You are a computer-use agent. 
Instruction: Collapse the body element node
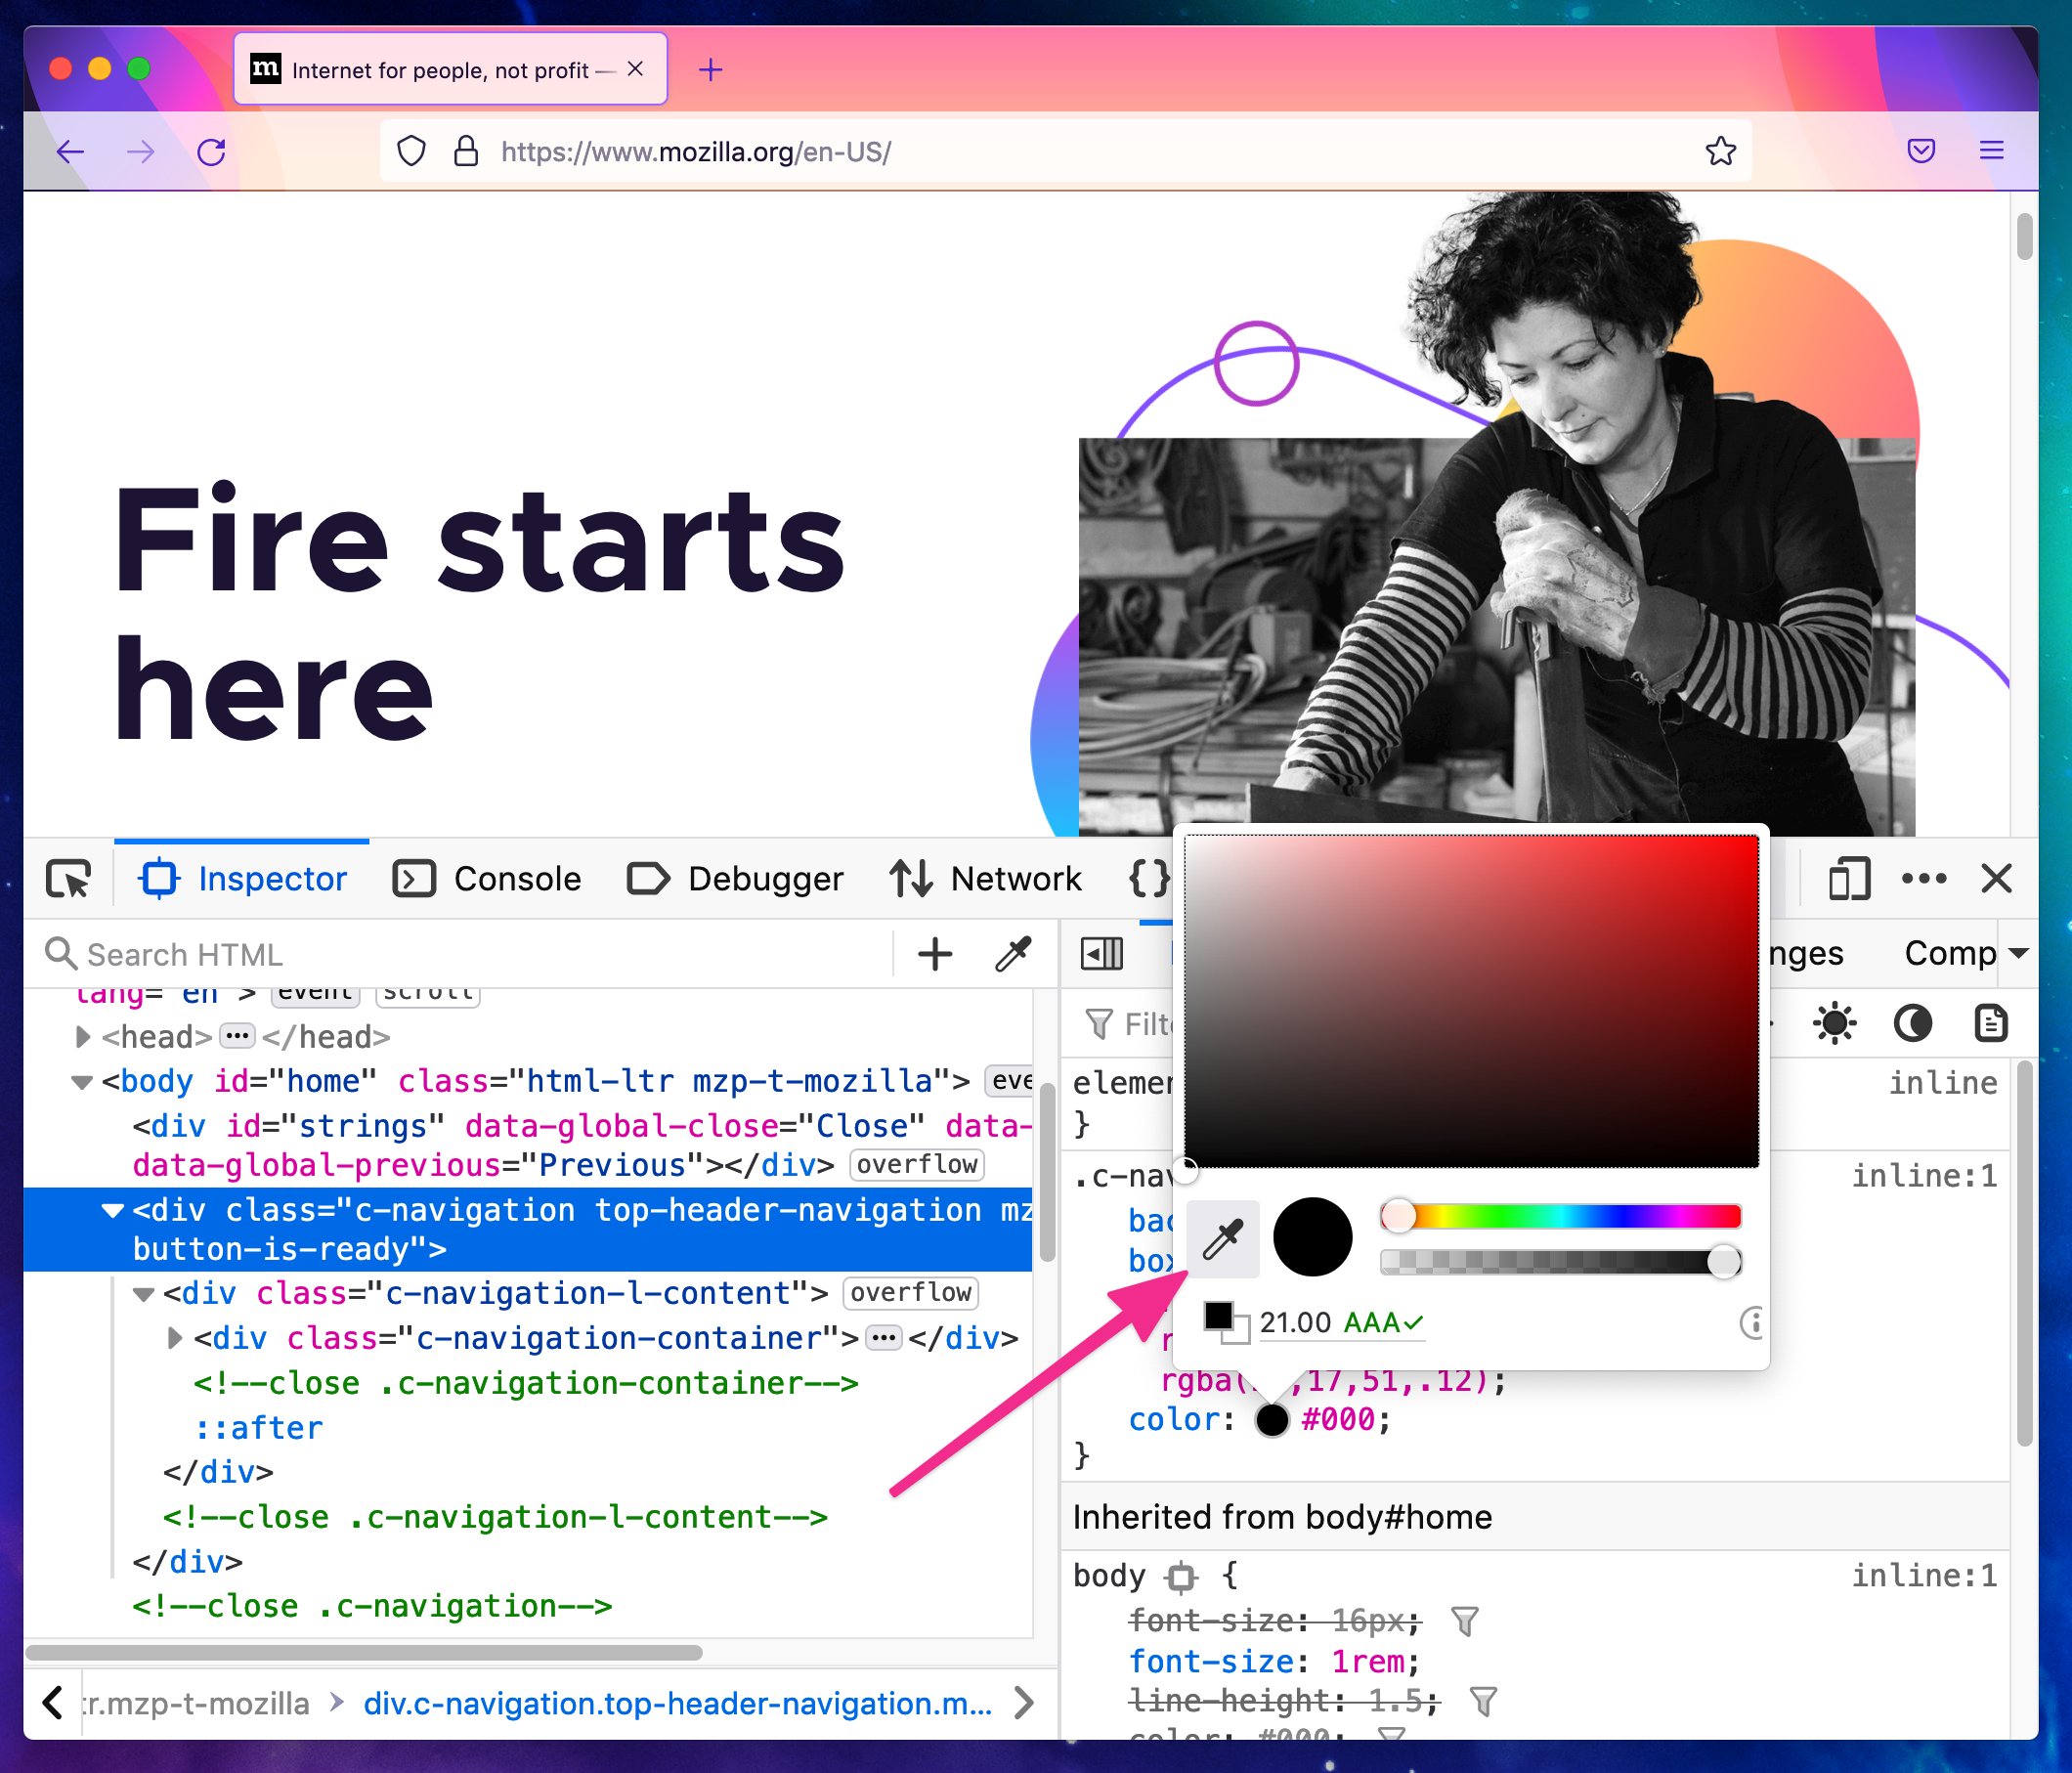(x=82, y=1082)
